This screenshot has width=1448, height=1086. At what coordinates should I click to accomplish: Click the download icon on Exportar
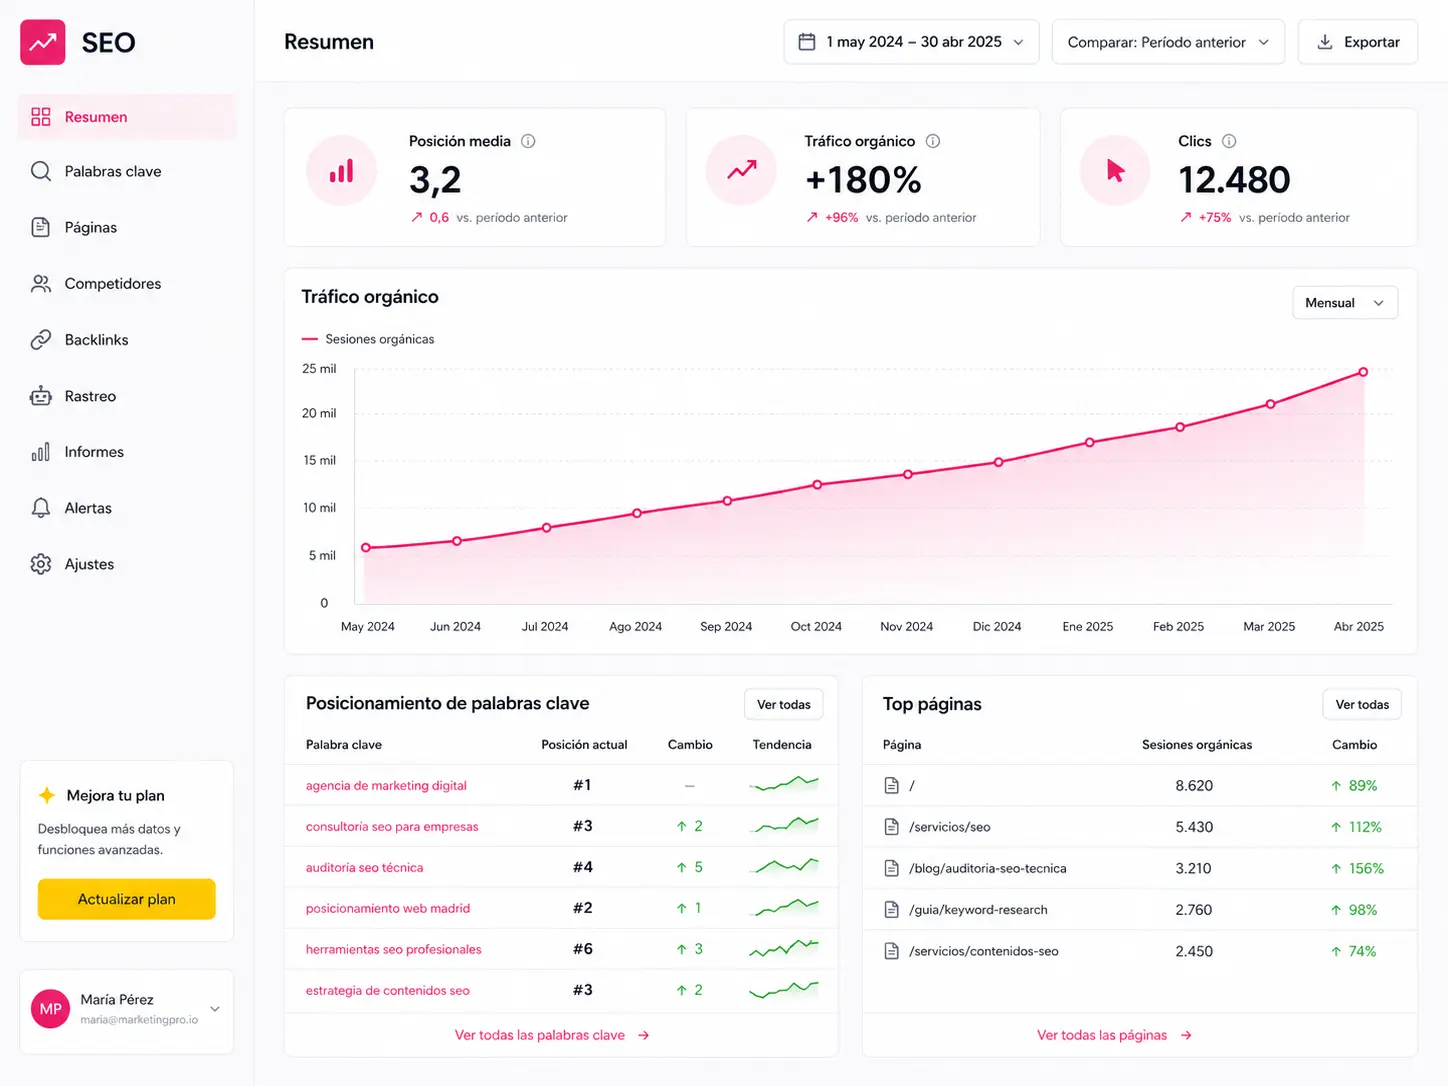pos(1325,42)
